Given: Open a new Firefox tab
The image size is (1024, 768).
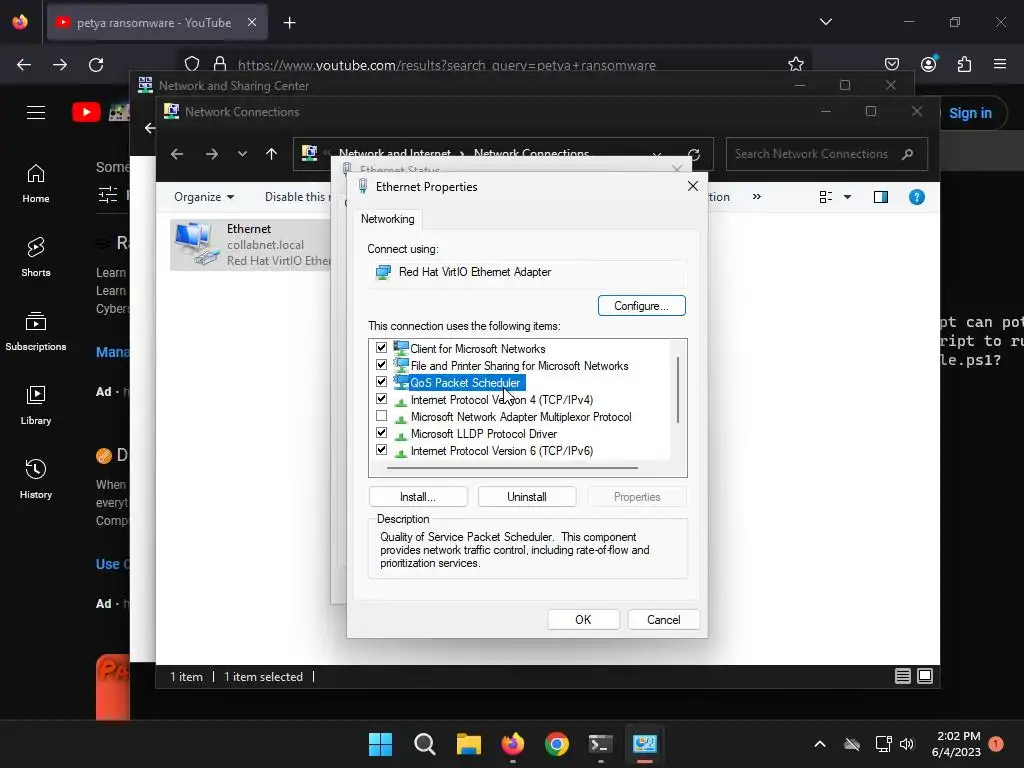Looking at the screenshot, I should pos(289,23).
